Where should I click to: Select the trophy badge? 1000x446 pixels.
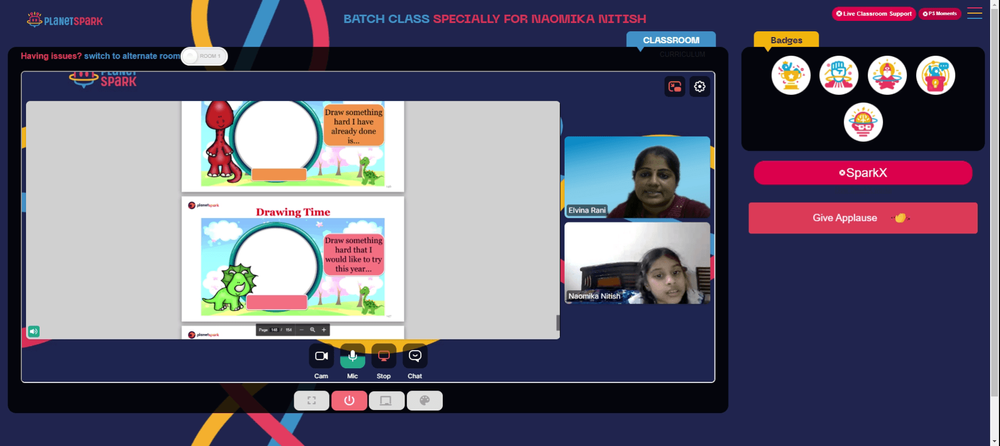coord(791,75)
